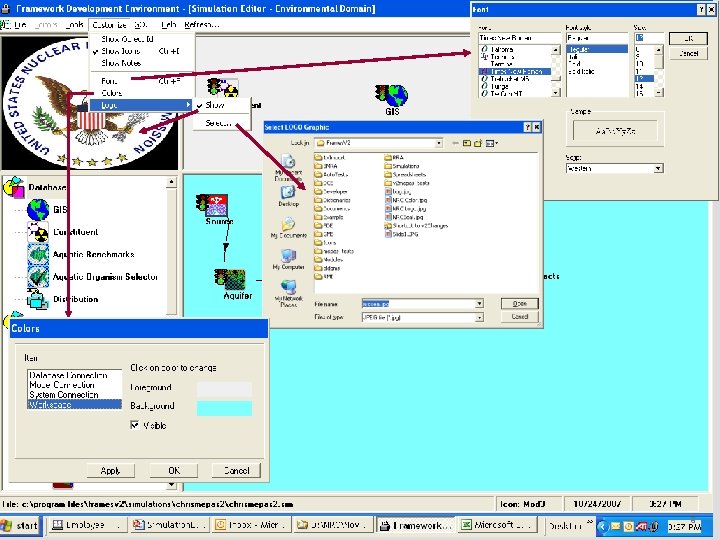Click the Source module icon in workspace
This screenshot has height=540, width=720.
point(212,205)
